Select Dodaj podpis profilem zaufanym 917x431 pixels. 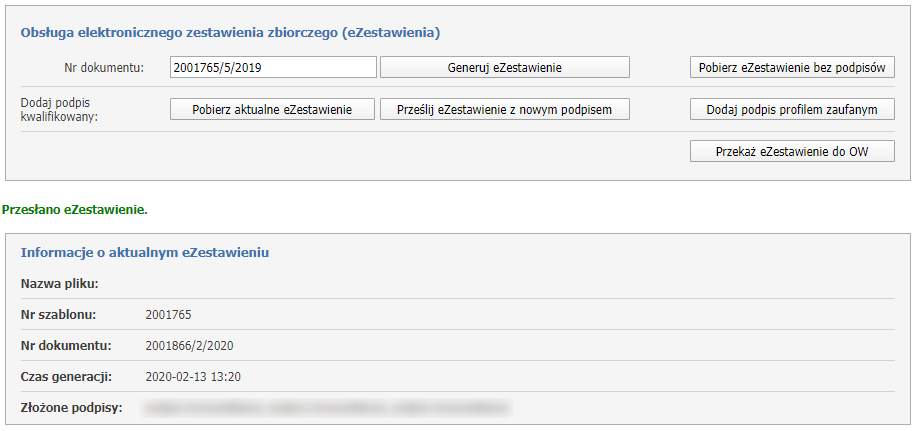[x=792, y=109]
